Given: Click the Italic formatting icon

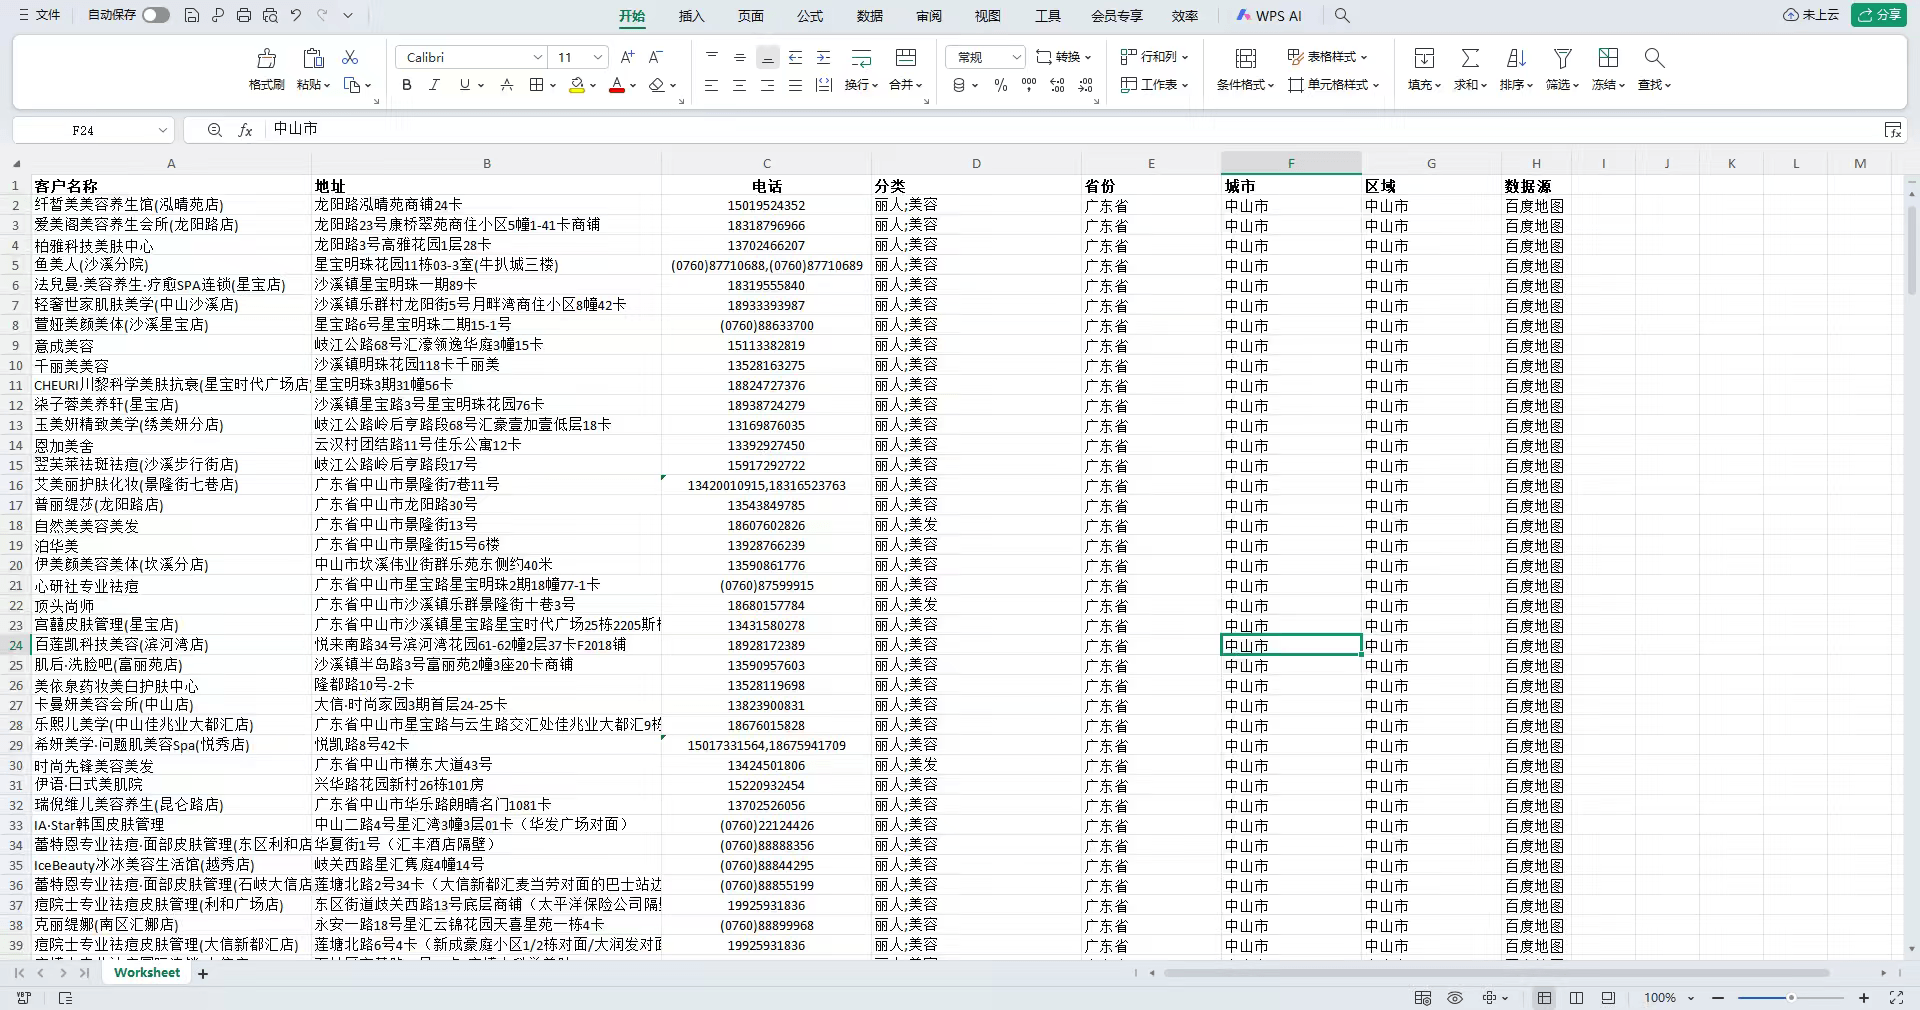Looking at the screenshot, I should click(x=434, y=85).
